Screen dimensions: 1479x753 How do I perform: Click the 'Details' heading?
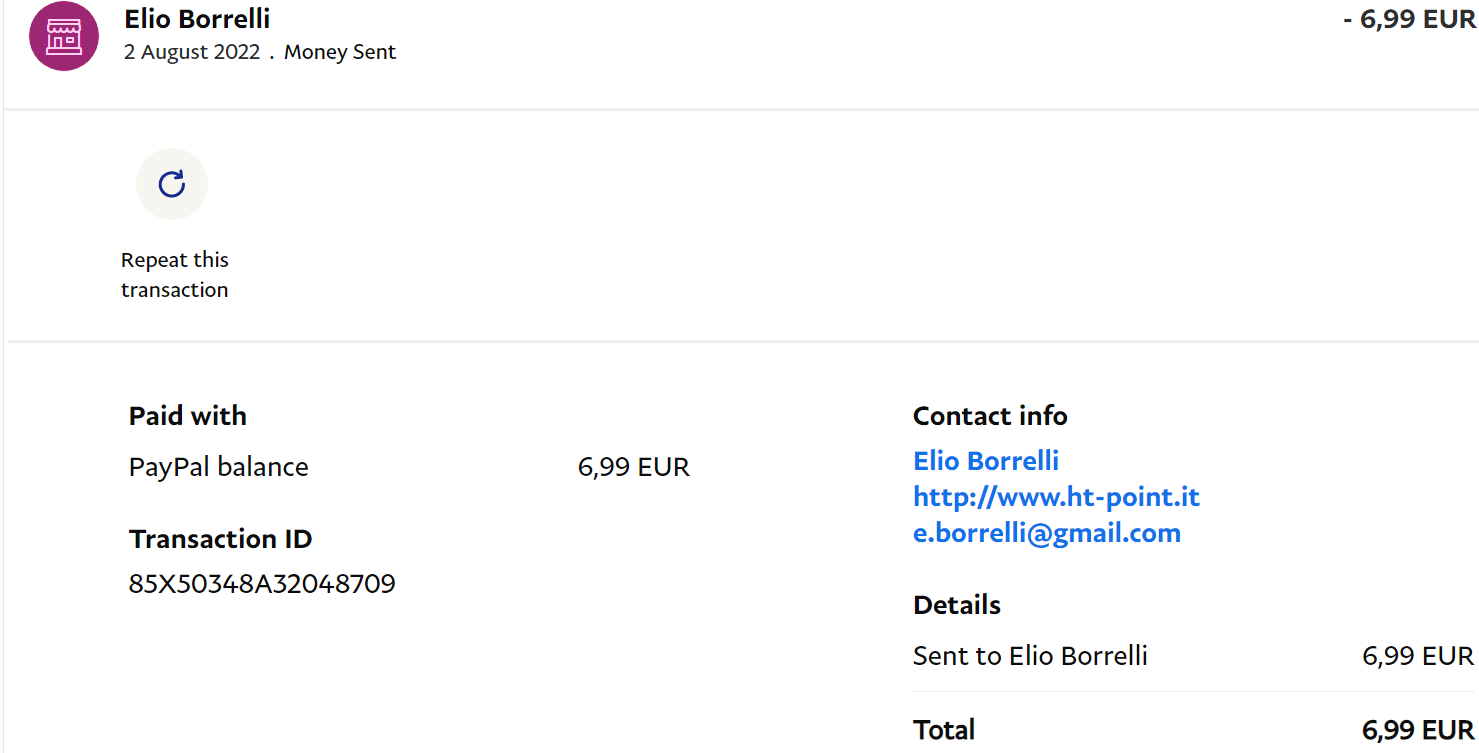[x=956, y=605]
